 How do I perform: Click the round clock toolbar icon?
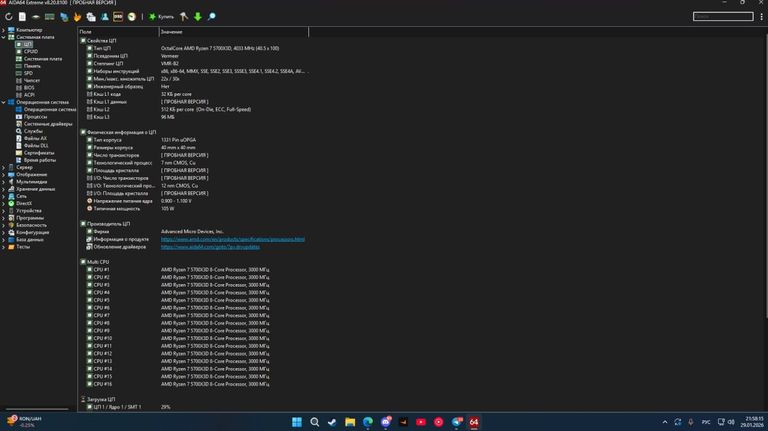click(x=132, y=17)
